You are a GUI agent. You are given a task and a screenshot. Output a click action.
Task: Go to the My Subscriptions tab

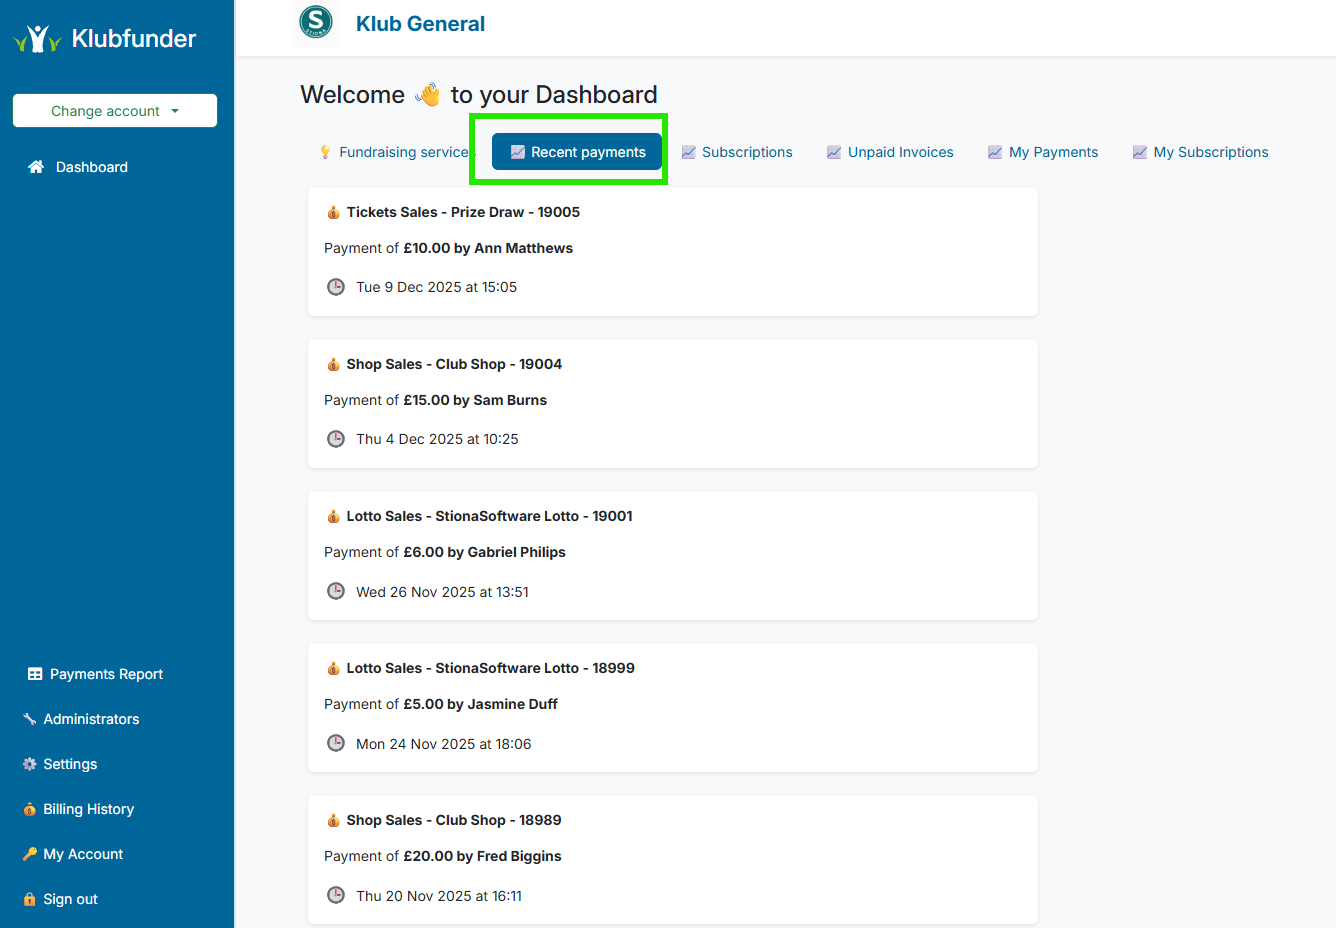1200,152
